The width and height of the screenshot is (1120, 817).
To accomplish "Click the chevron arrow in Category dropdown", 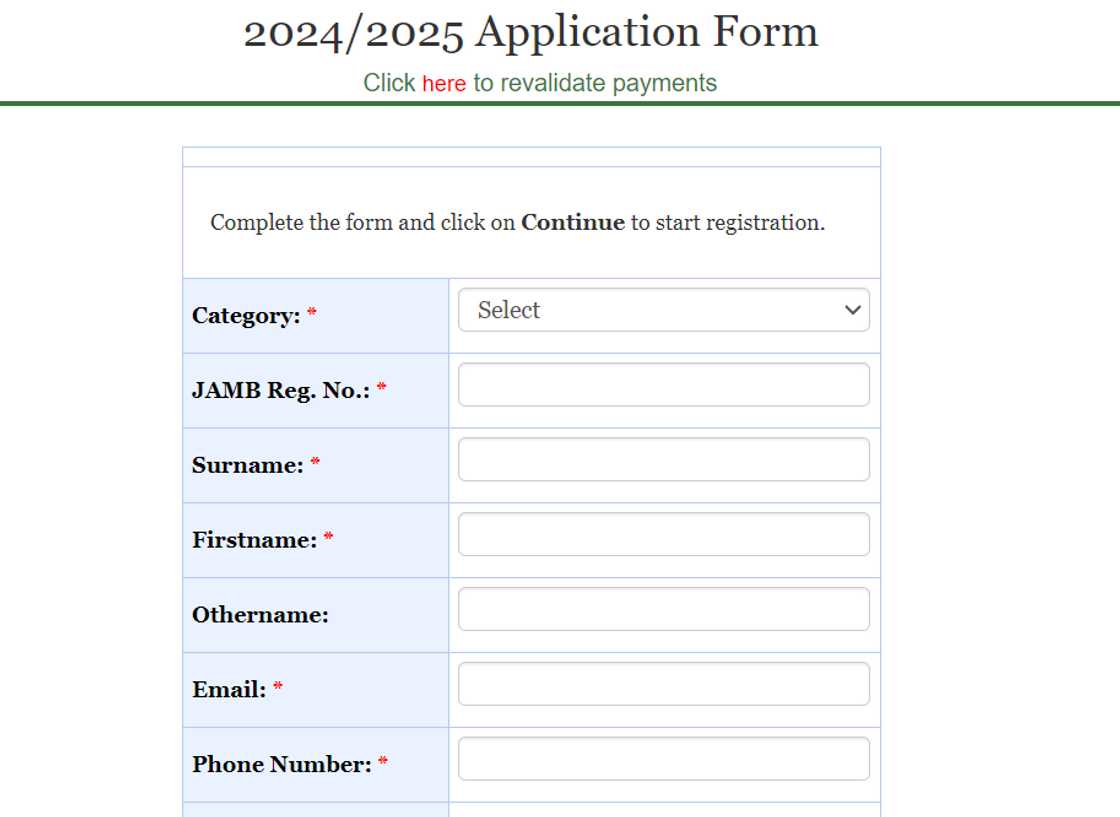I will [x=852, y=310].
